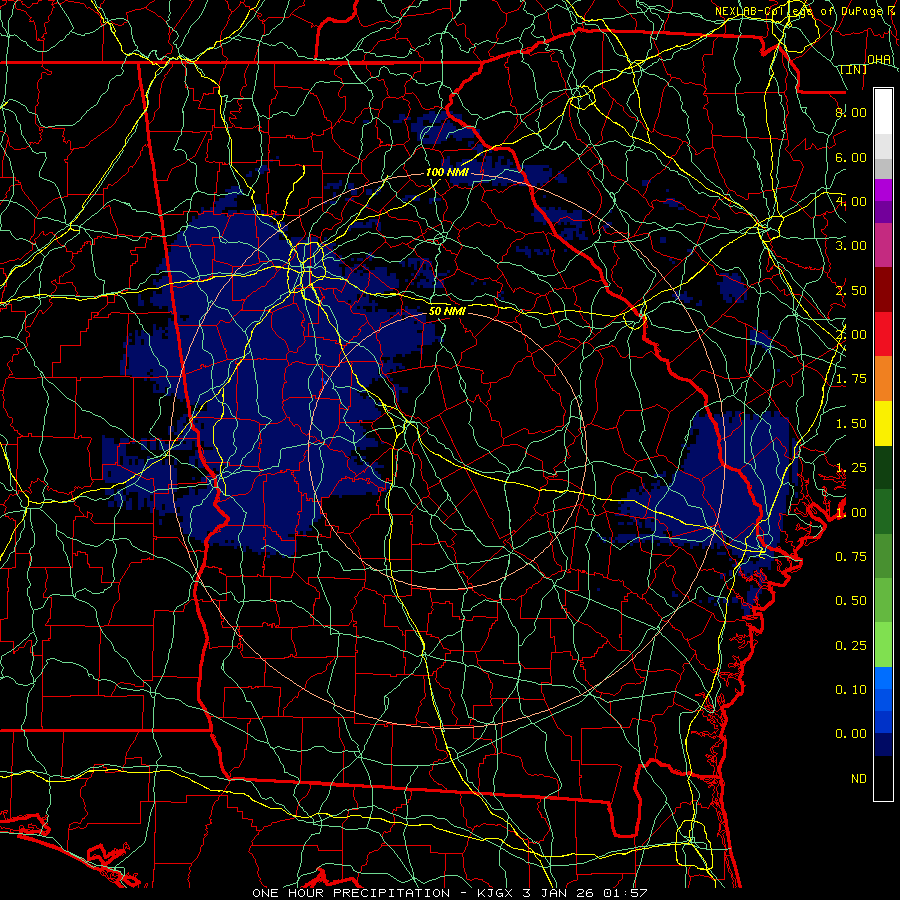This screenshot has width=900, height=900.
Task: Select the 1.50 legend value
Action: point(851,424)
